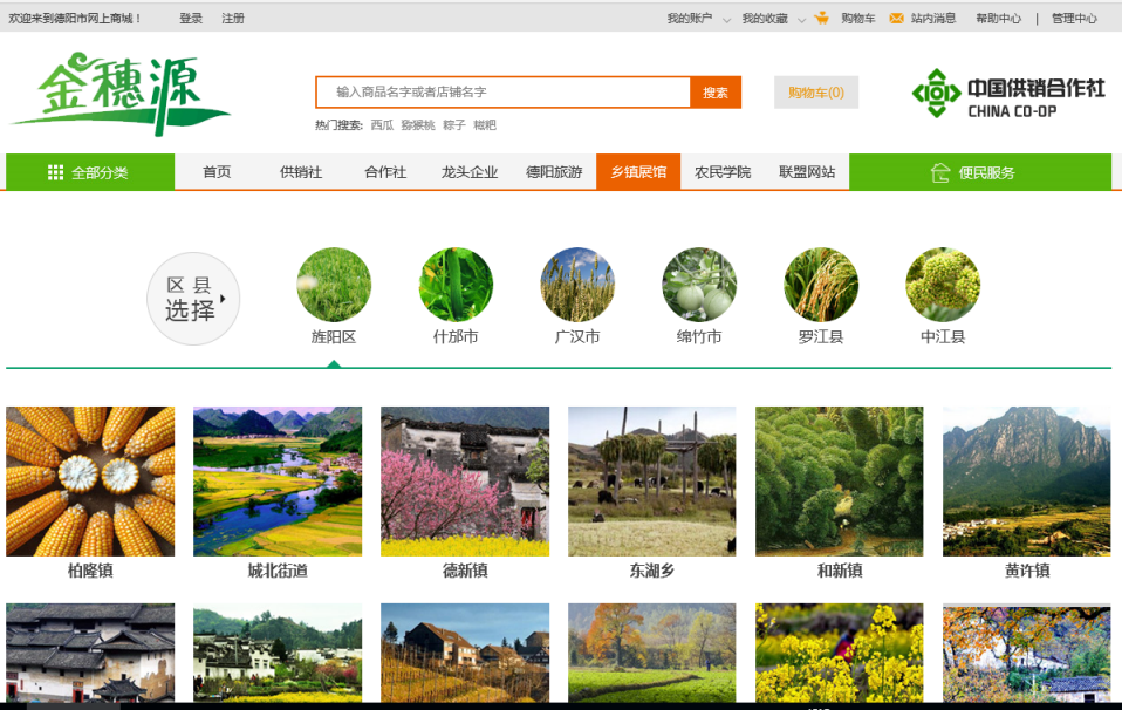
Task: Click the house icon beside 便民服务
Action: (x=939, y=173)
